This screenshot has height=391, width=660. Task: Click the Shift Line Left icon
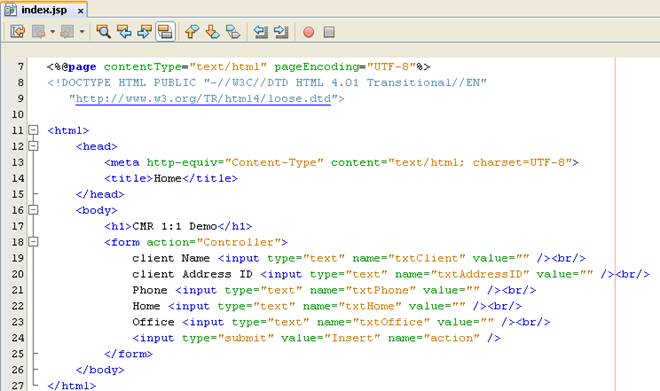(261, 32)
